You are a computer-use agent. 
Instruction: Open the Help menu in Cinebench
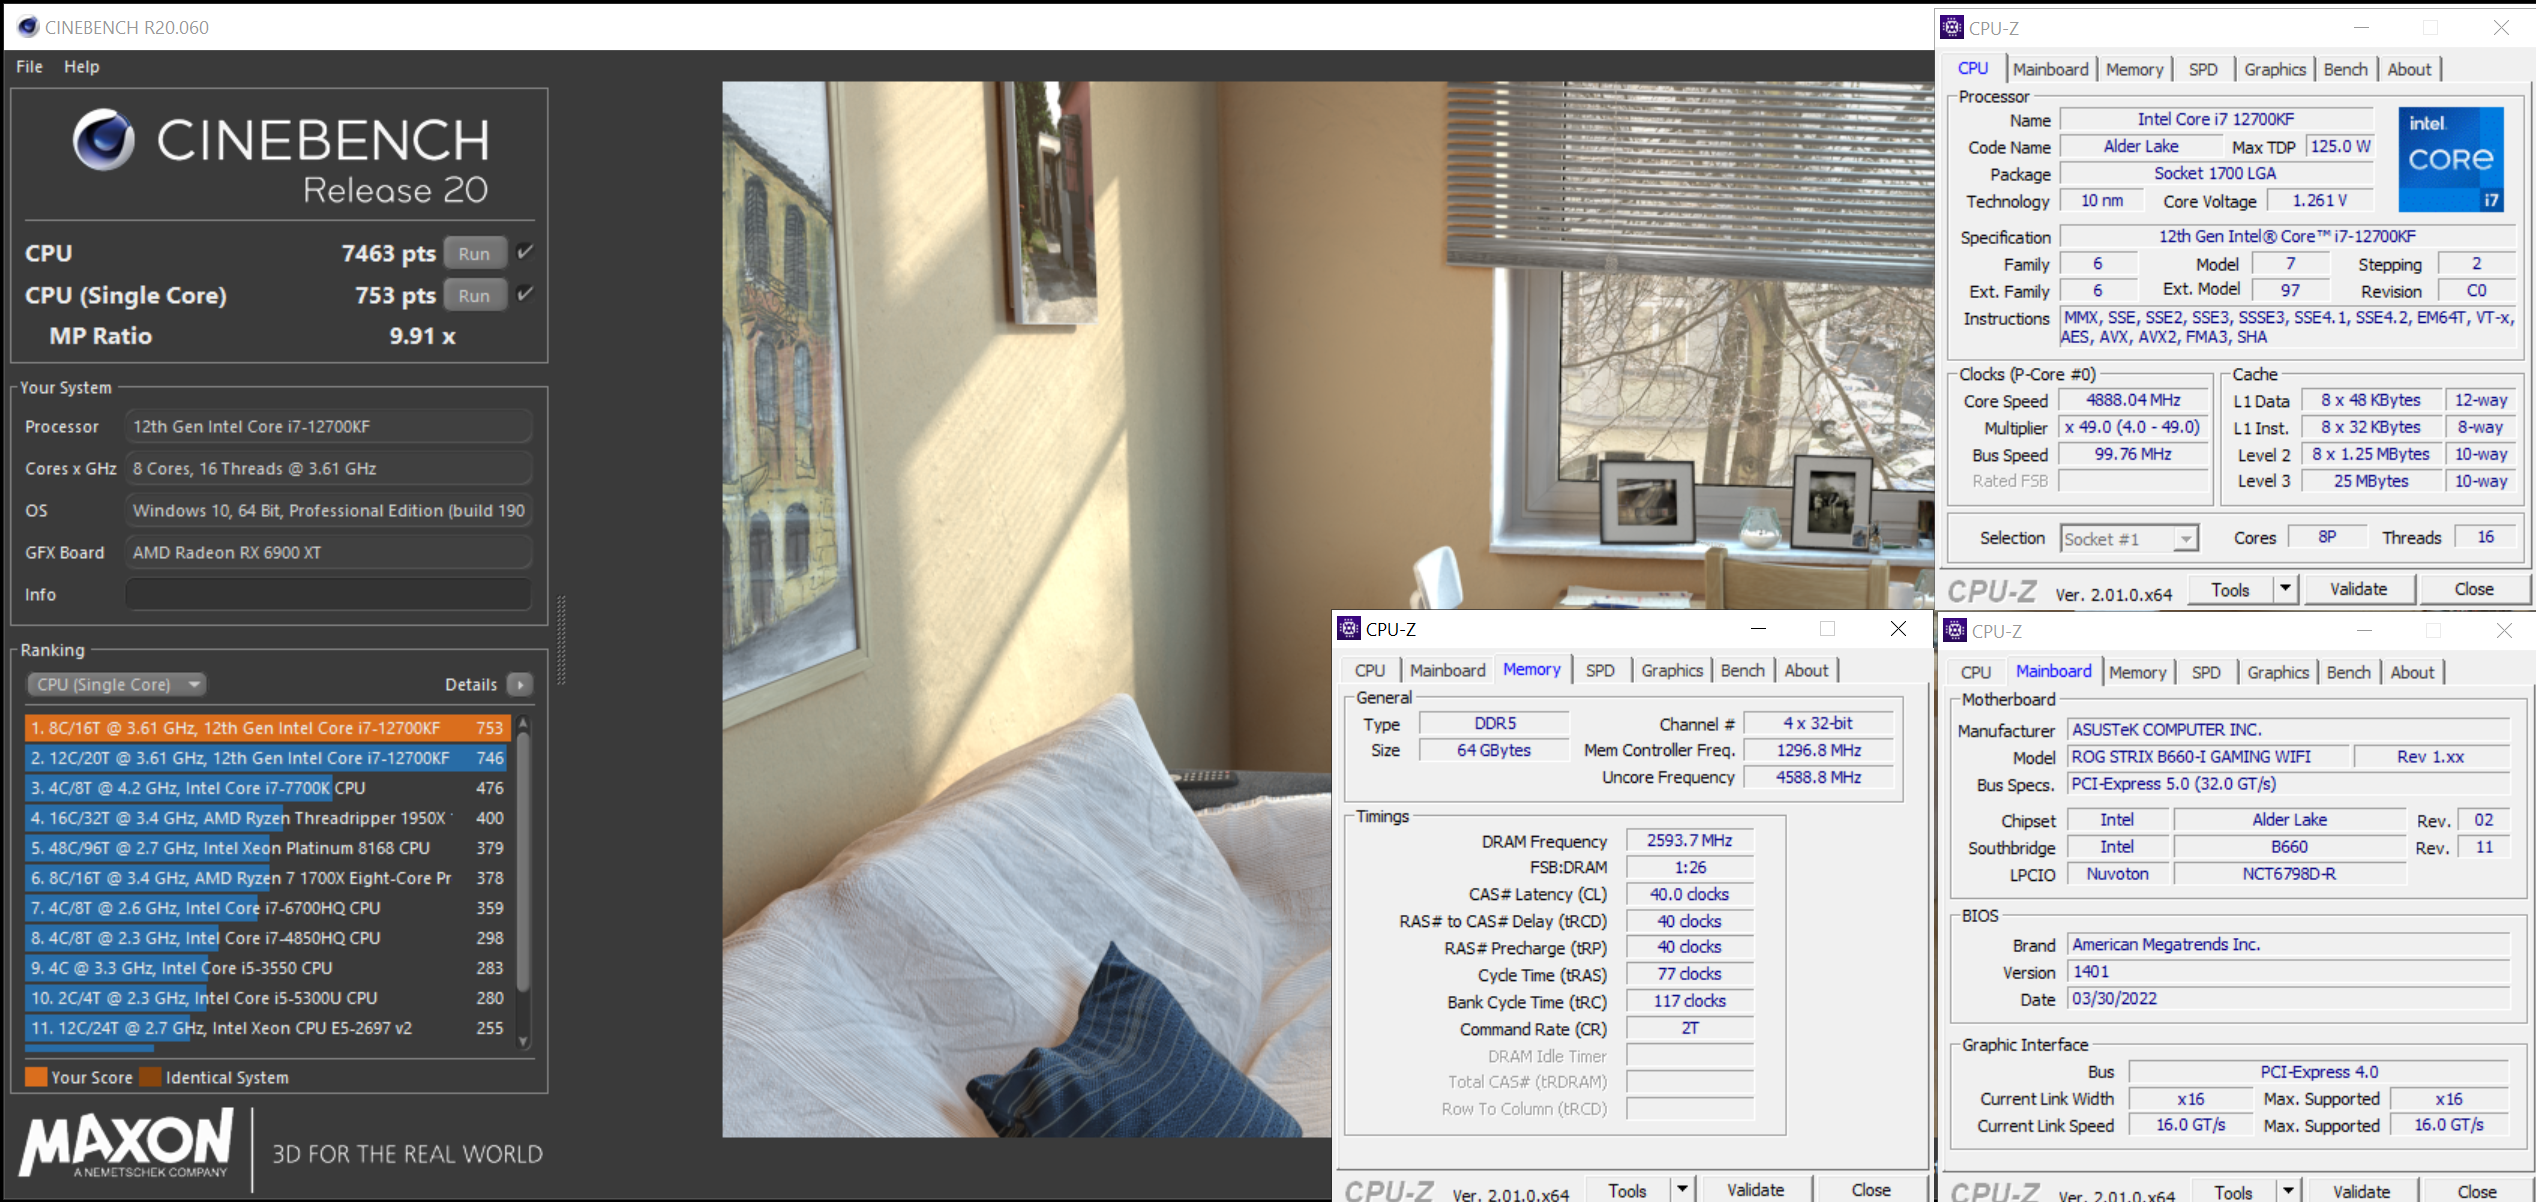click(81, 66)
